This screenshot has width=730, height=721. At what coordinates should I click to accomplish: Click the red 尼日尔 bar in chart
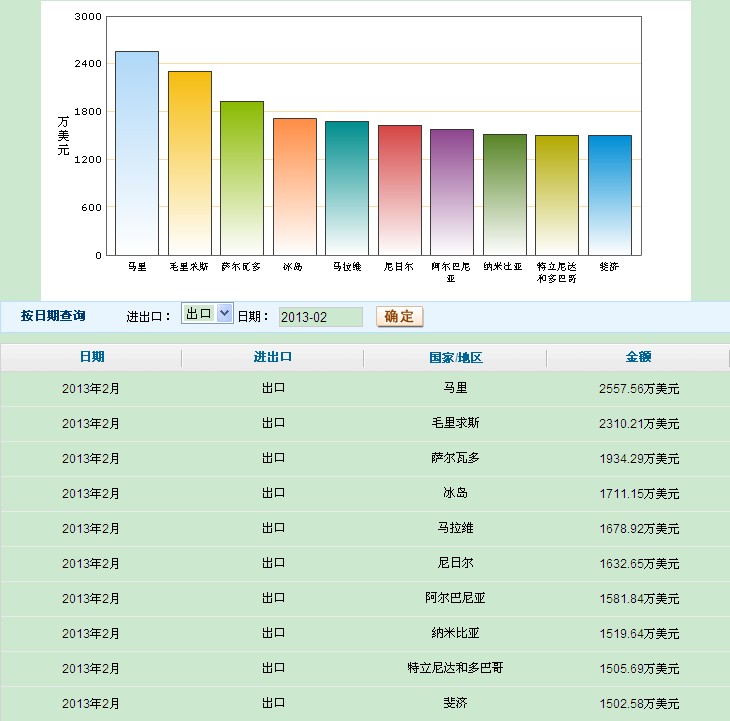point(400,190)
